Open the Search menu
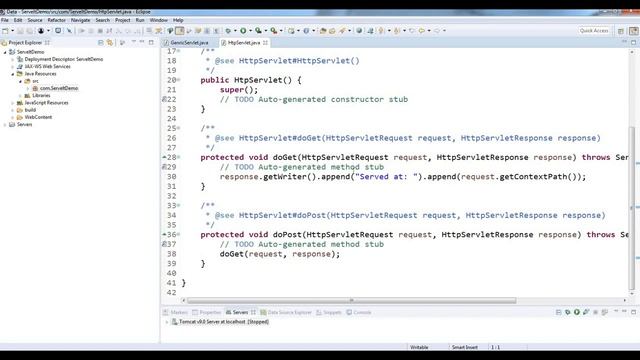The width and height of the screenshot is (640, 360). [102, 20]
